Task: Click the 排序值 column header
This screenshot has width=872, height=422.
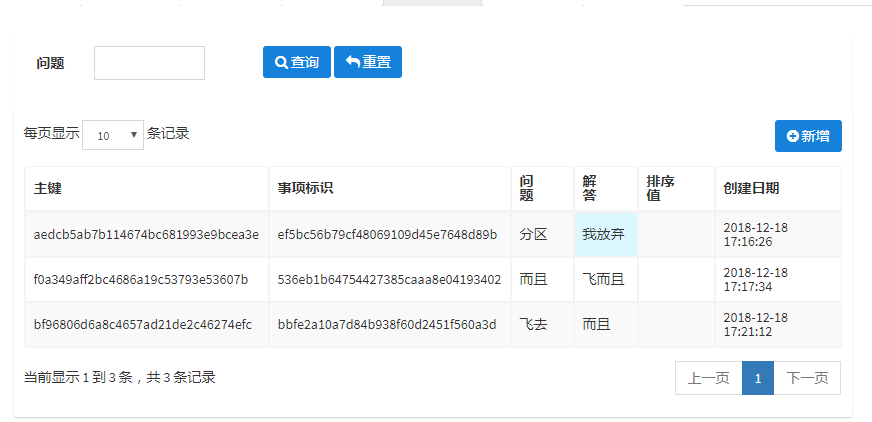Action: coord(676,188)
